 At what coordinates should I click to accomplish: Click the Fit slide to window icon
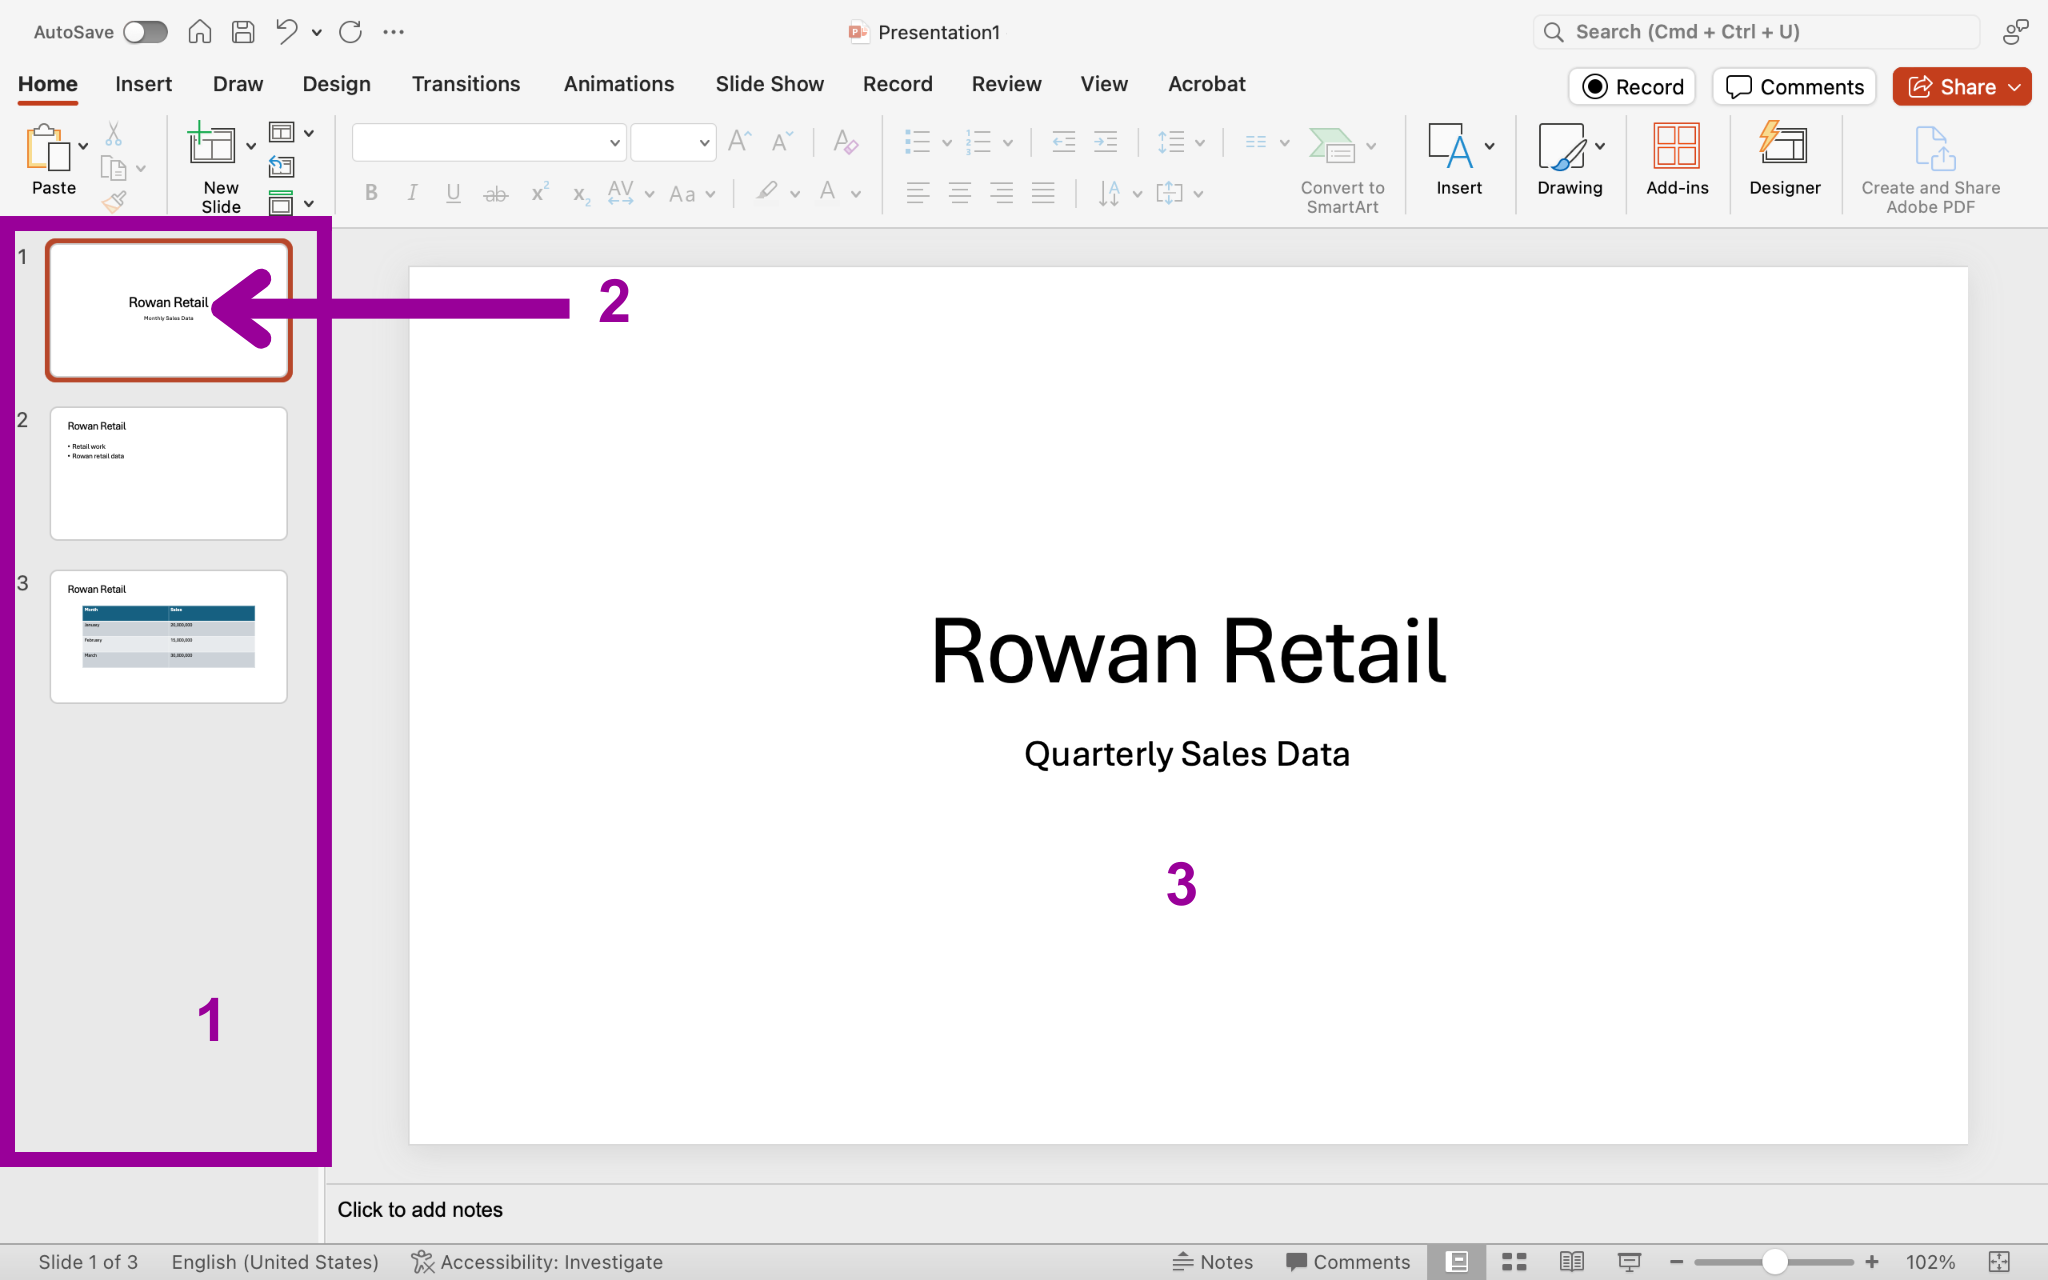pos(1999,1262)
